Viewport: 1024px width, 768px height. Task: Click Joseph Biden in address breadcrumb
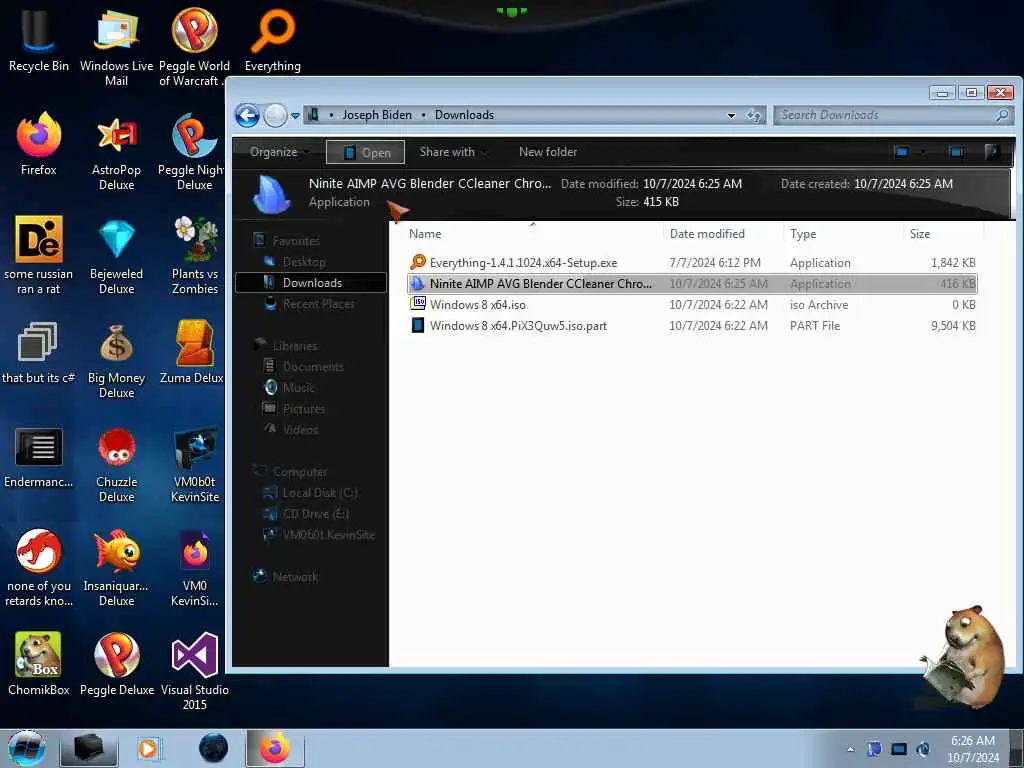pyautogui.click(x=377, y=115)
